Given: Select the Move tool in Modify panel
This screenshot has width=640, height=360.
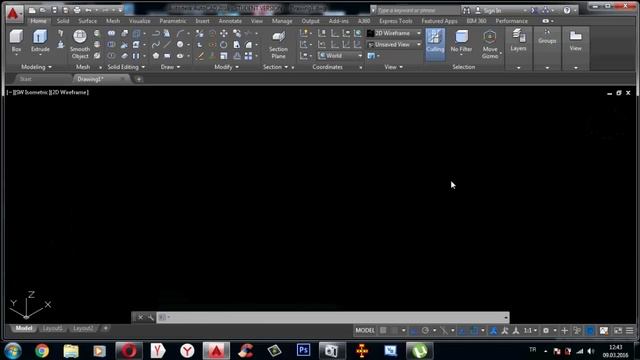Looking at the screenshot, I should [224, 33].
